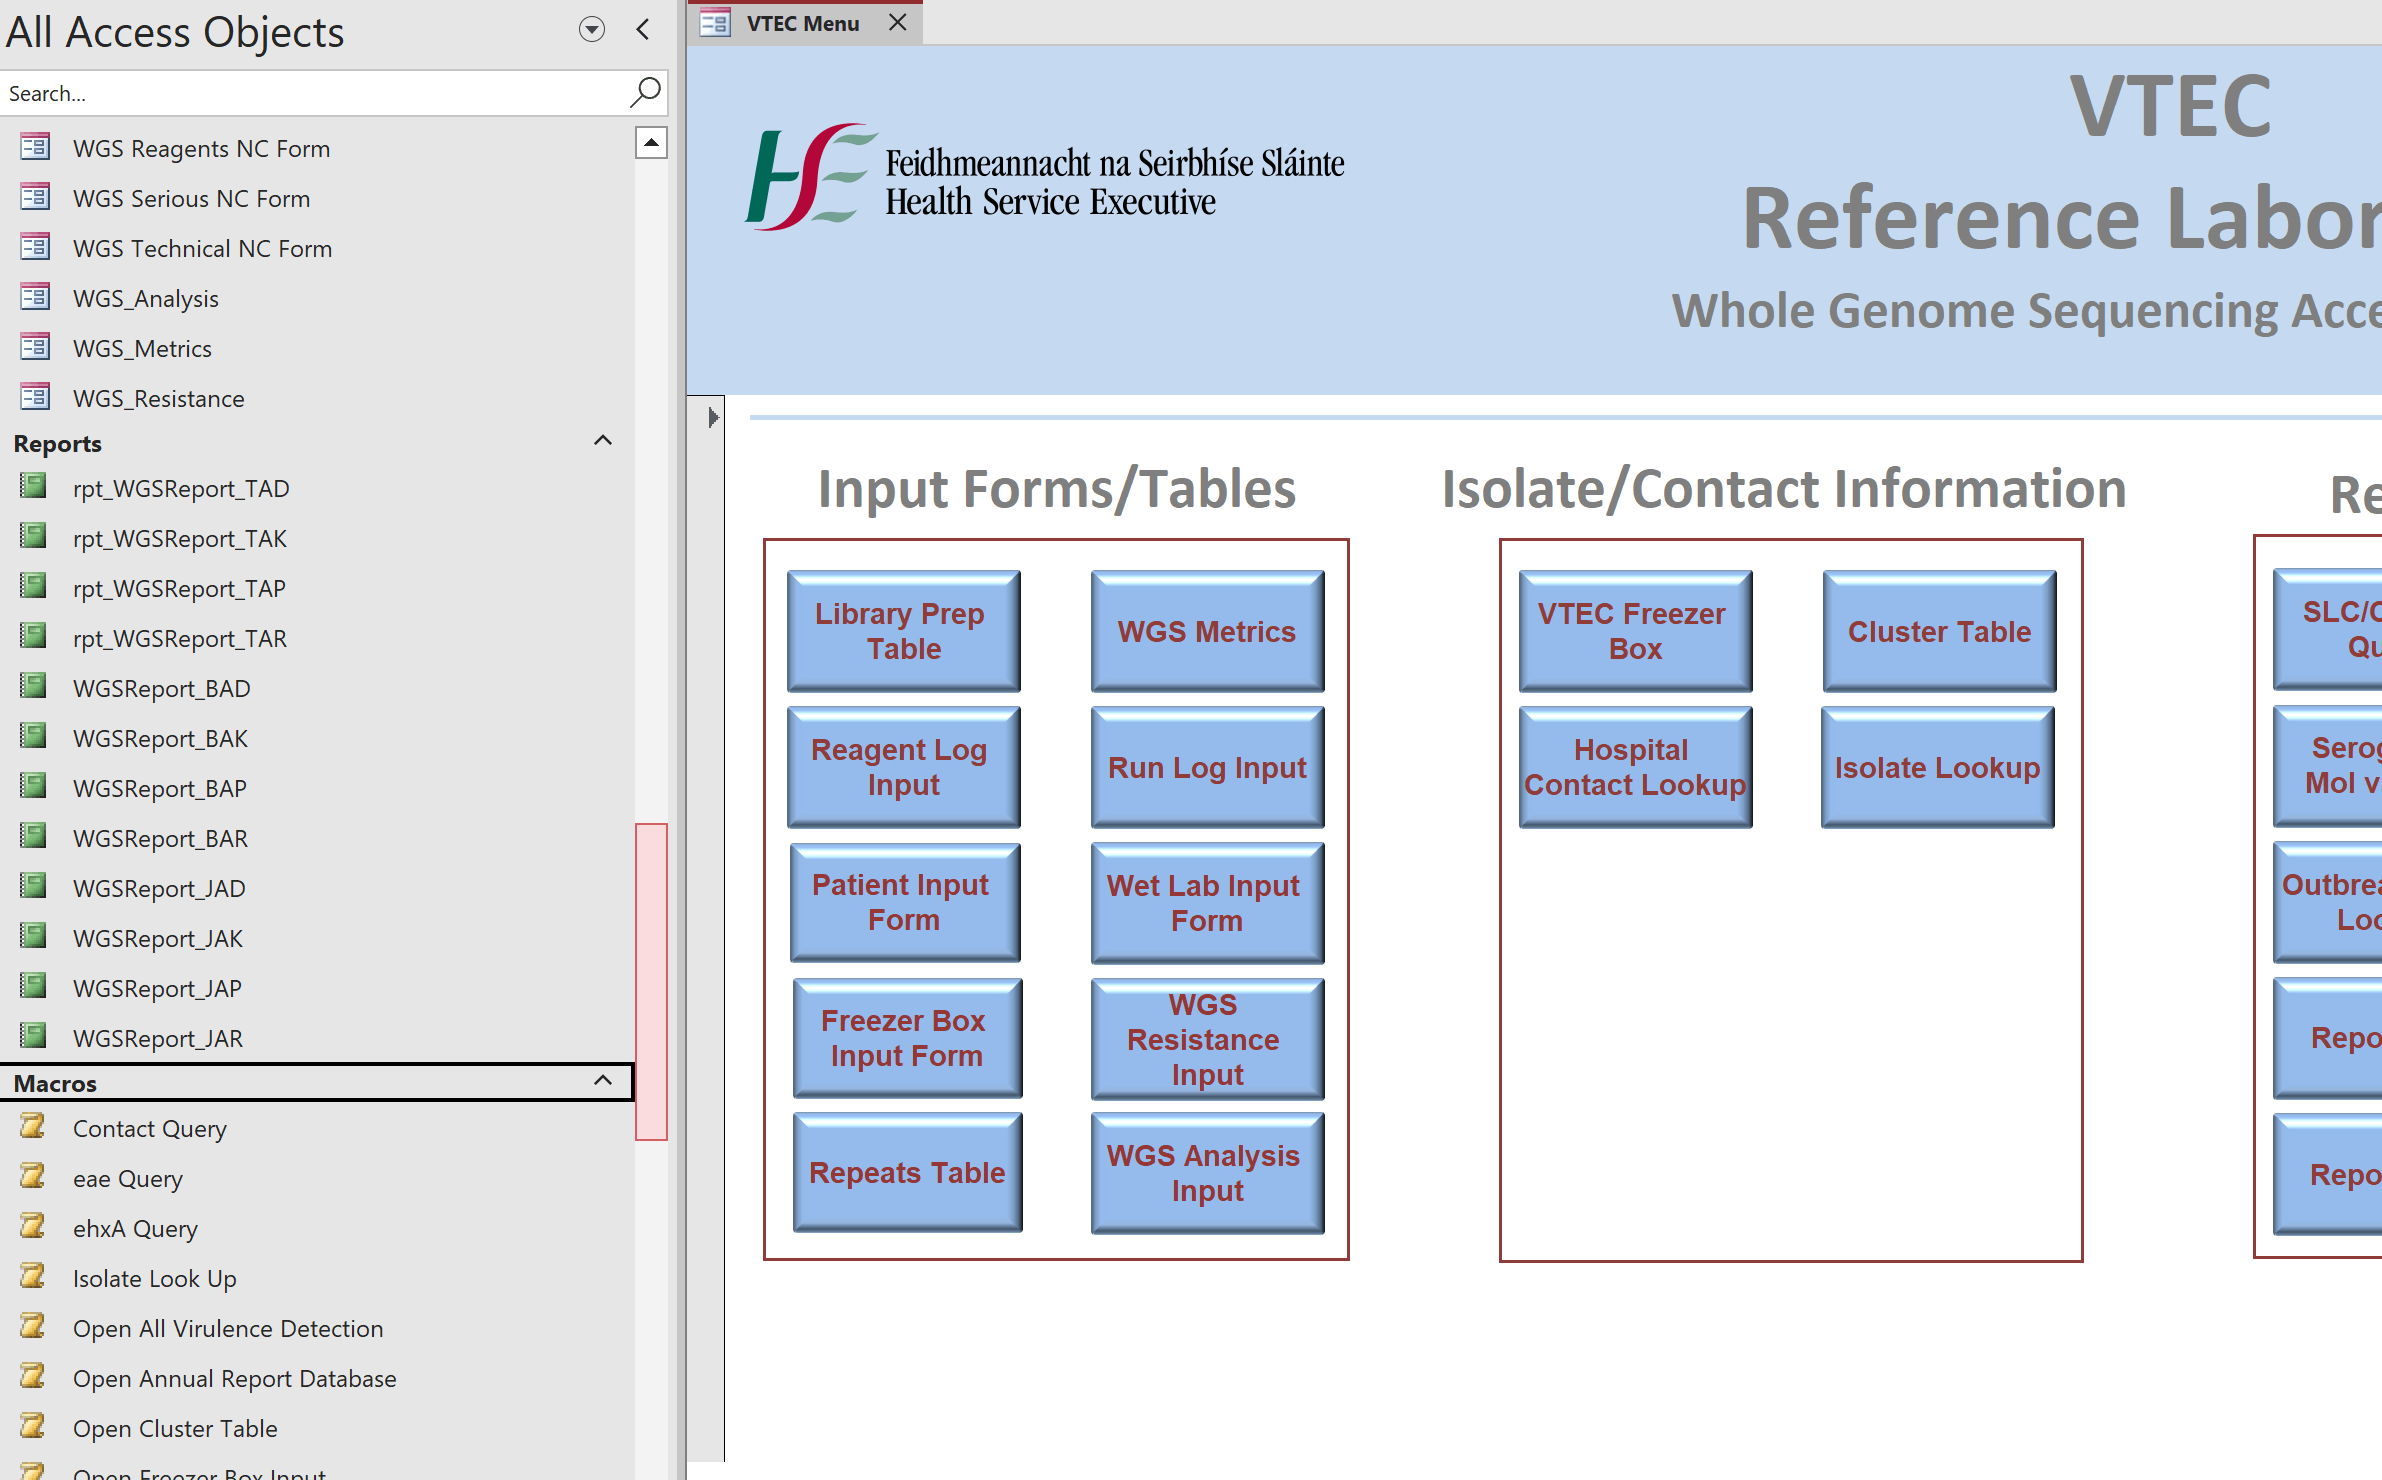Image resolution: width=2382 pixels, height=1480 pixels.
Task: Click the scroll up arrow of navigation pane
Action: pyautogui.click(x=651, y=143)
